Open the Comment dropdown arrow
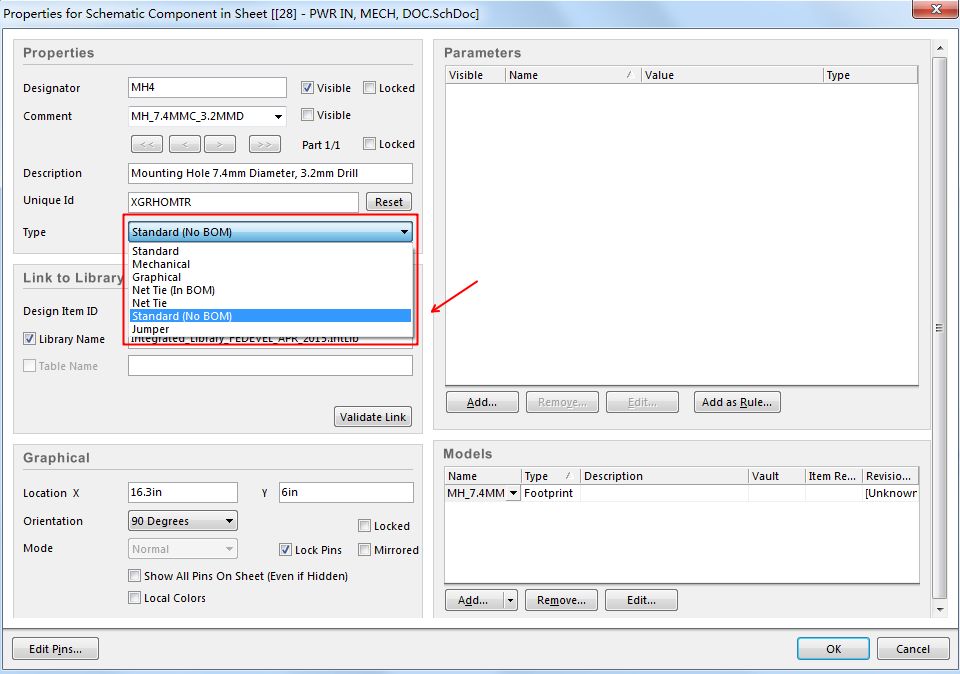 point(279,116)
